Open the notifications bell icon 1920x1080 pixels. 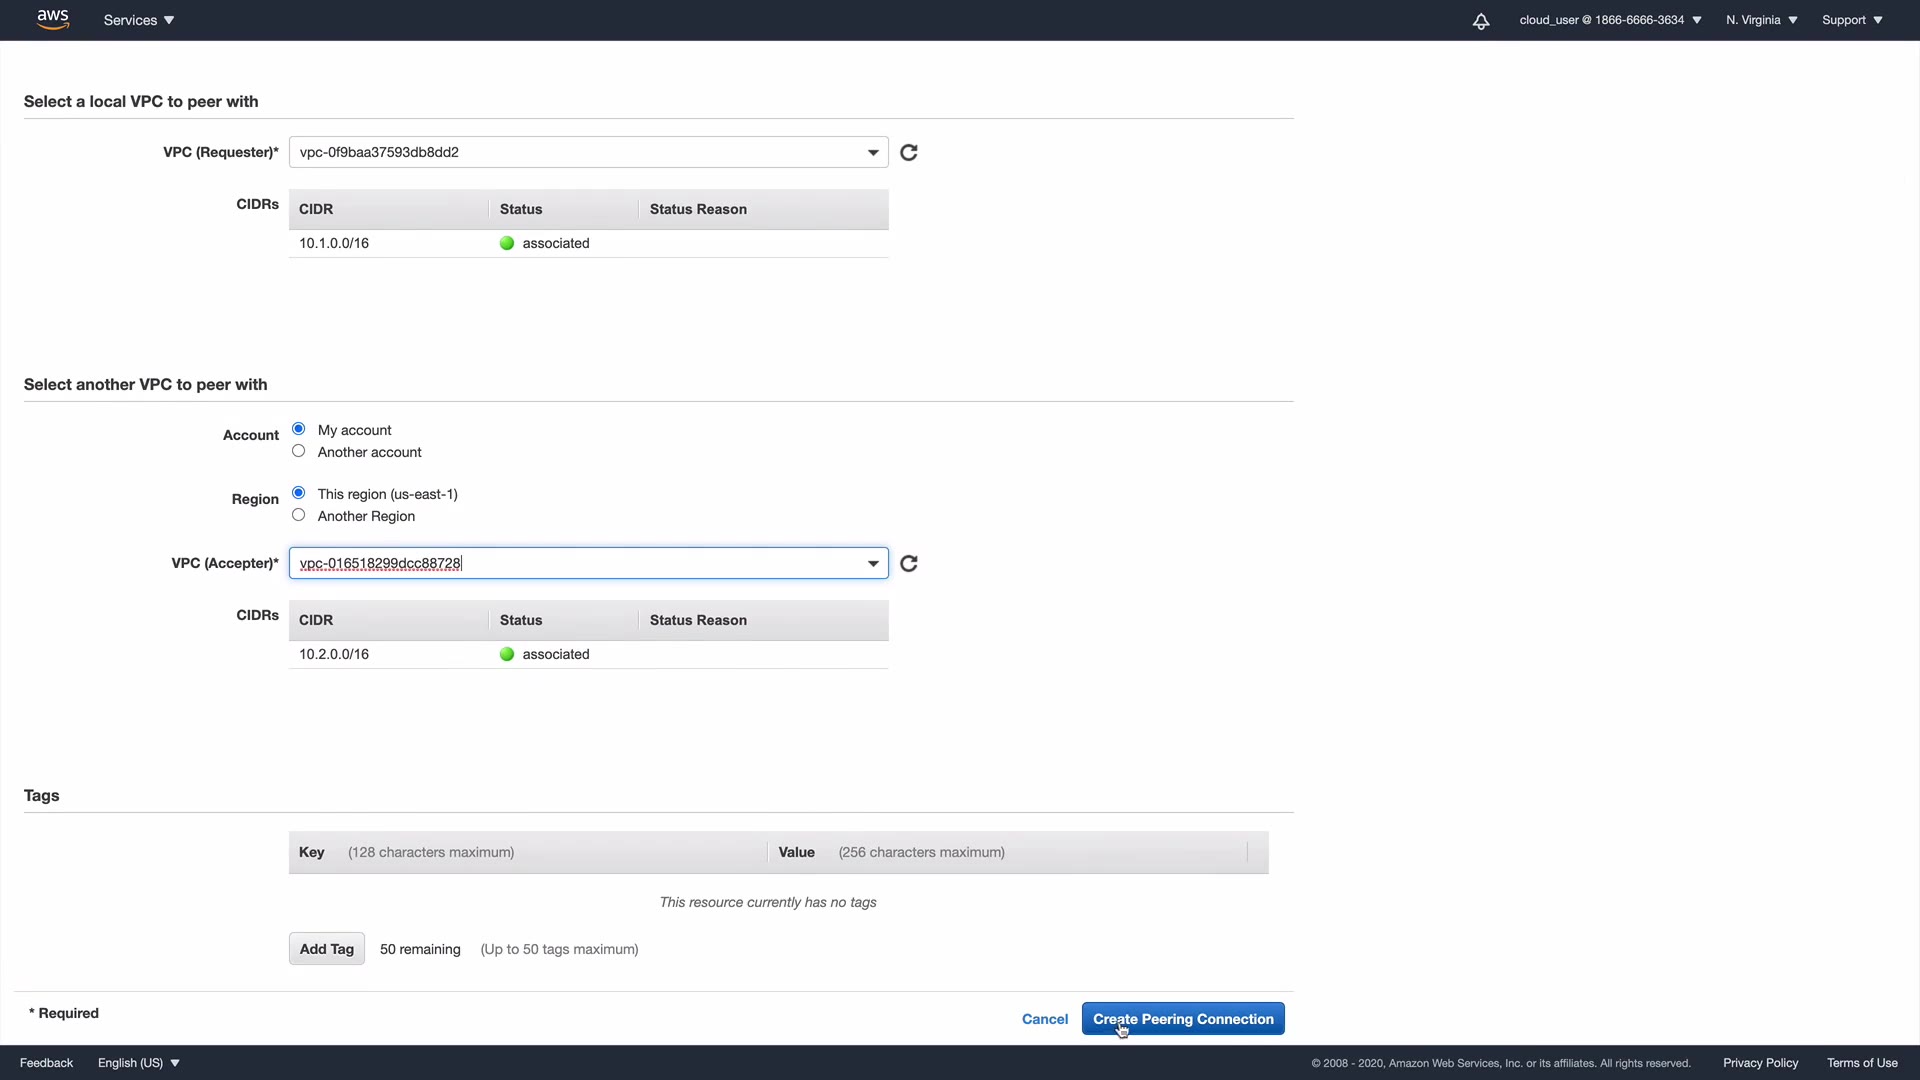click(x=1481, y=21)
